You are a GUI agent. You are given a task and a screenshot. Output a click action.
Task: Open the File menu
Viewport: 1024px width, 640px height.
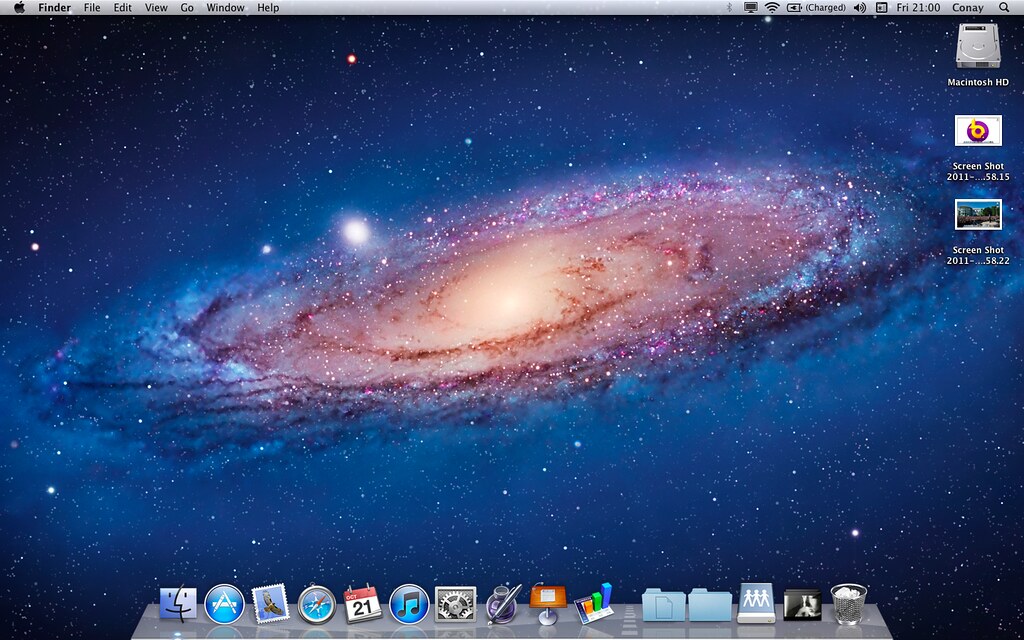coord(92,8)
